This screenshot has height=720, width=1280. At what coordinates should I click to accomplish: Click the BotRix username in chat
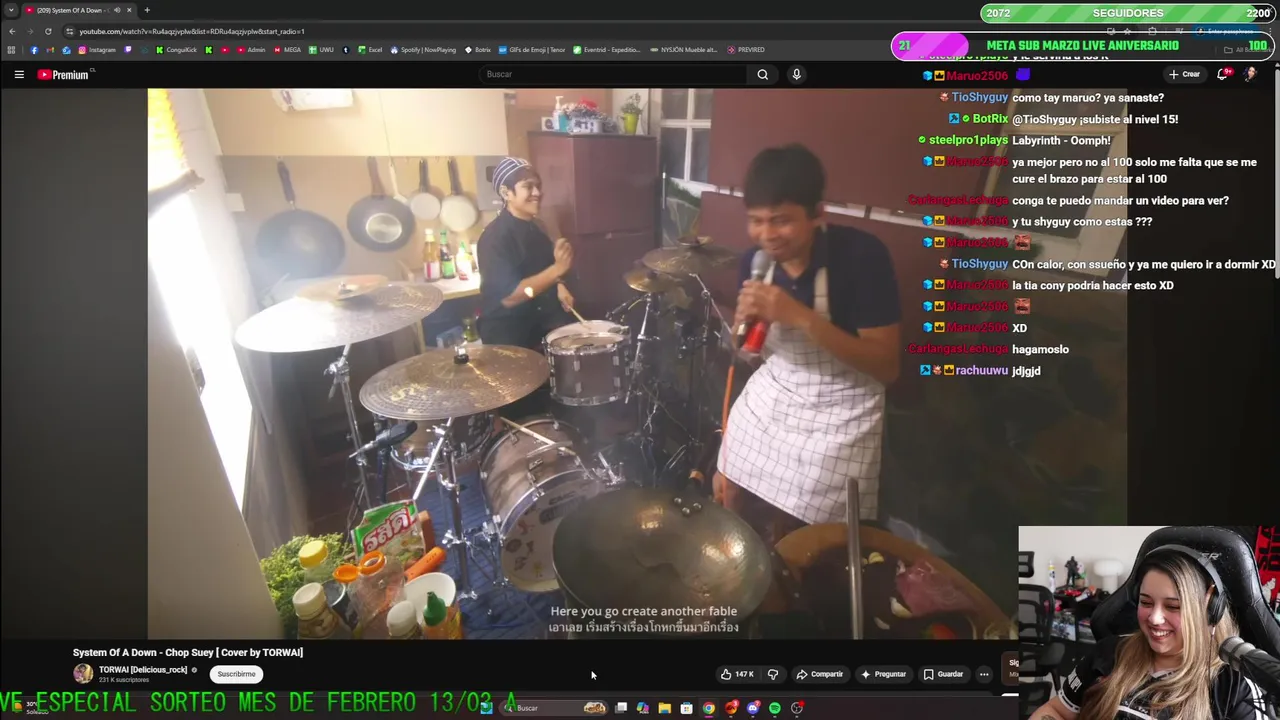pos(990,119)
